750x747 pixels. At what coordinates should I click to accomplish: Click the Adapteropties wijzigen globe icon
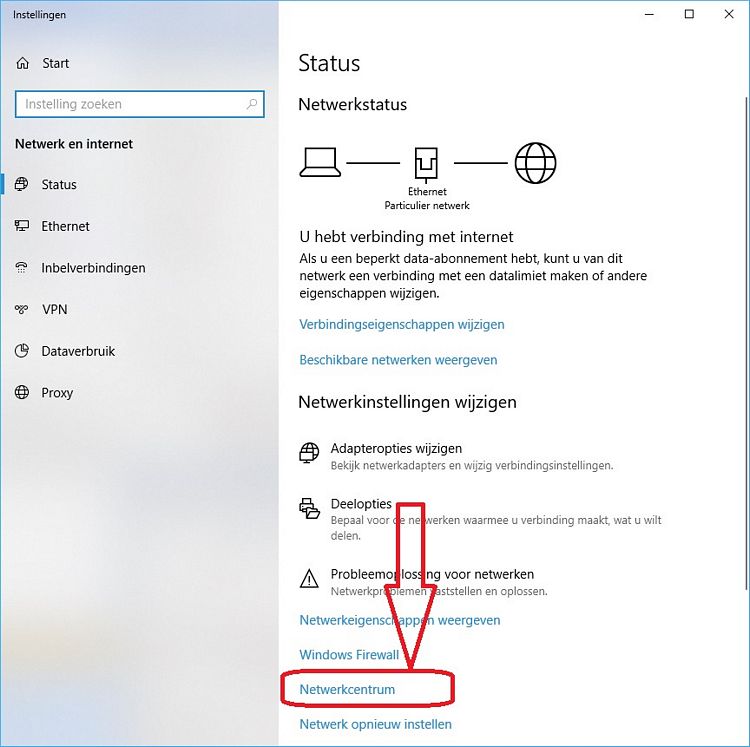(x=309, y=452)
